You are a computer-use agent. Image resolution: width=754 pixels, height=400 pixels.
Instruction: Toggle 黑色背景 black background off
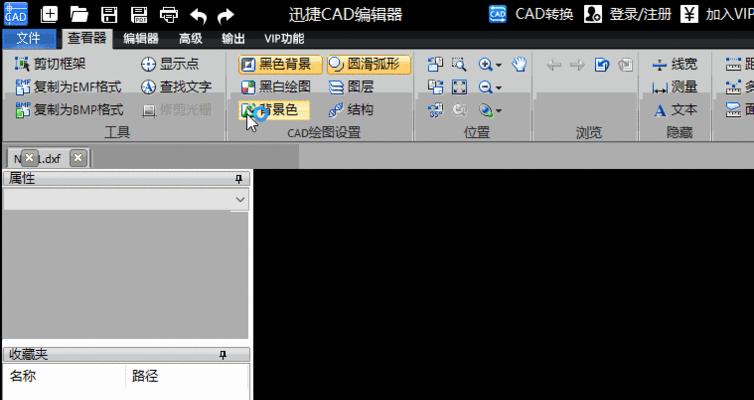pyautogui.click(x=280, y=64)
